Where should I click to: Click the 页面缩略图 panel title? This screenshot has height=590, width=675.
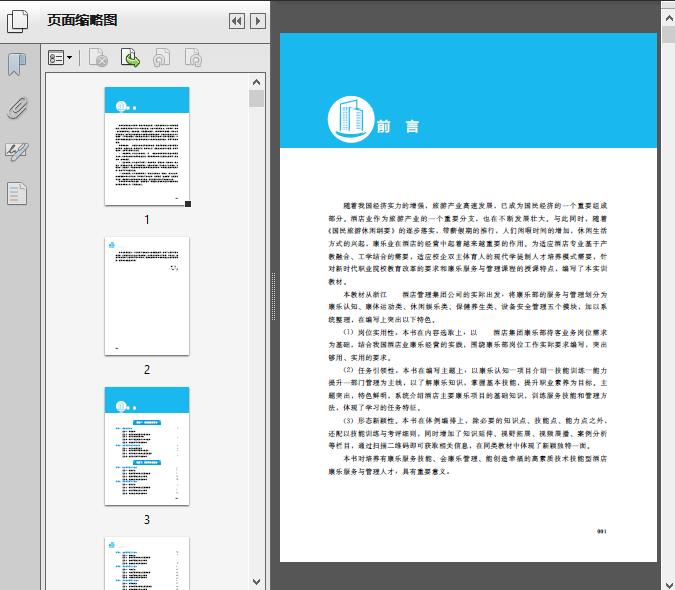tap(82, 20)
